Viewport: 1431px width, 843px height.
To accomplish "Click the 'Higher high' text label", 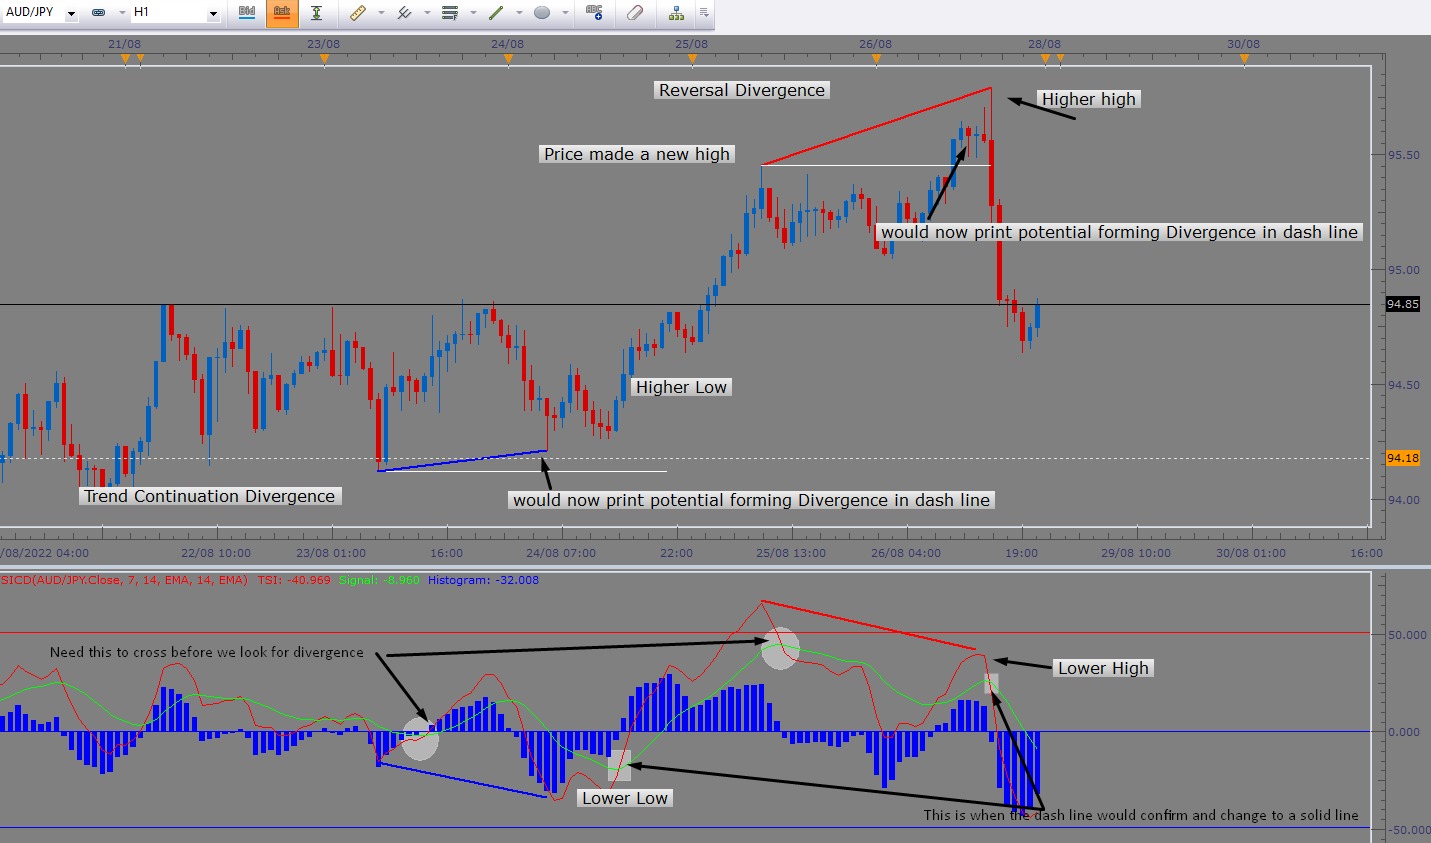I will click(x=1089, y=99).
